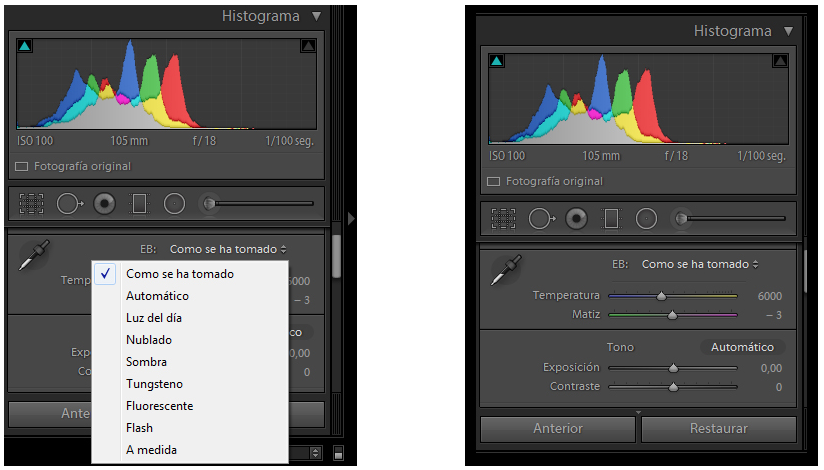Image resolution: width=824 pixels, height=470 pixels.
Task: Toggle highlight clipping indicator in right histogram
Action: [x=777, y=61]
